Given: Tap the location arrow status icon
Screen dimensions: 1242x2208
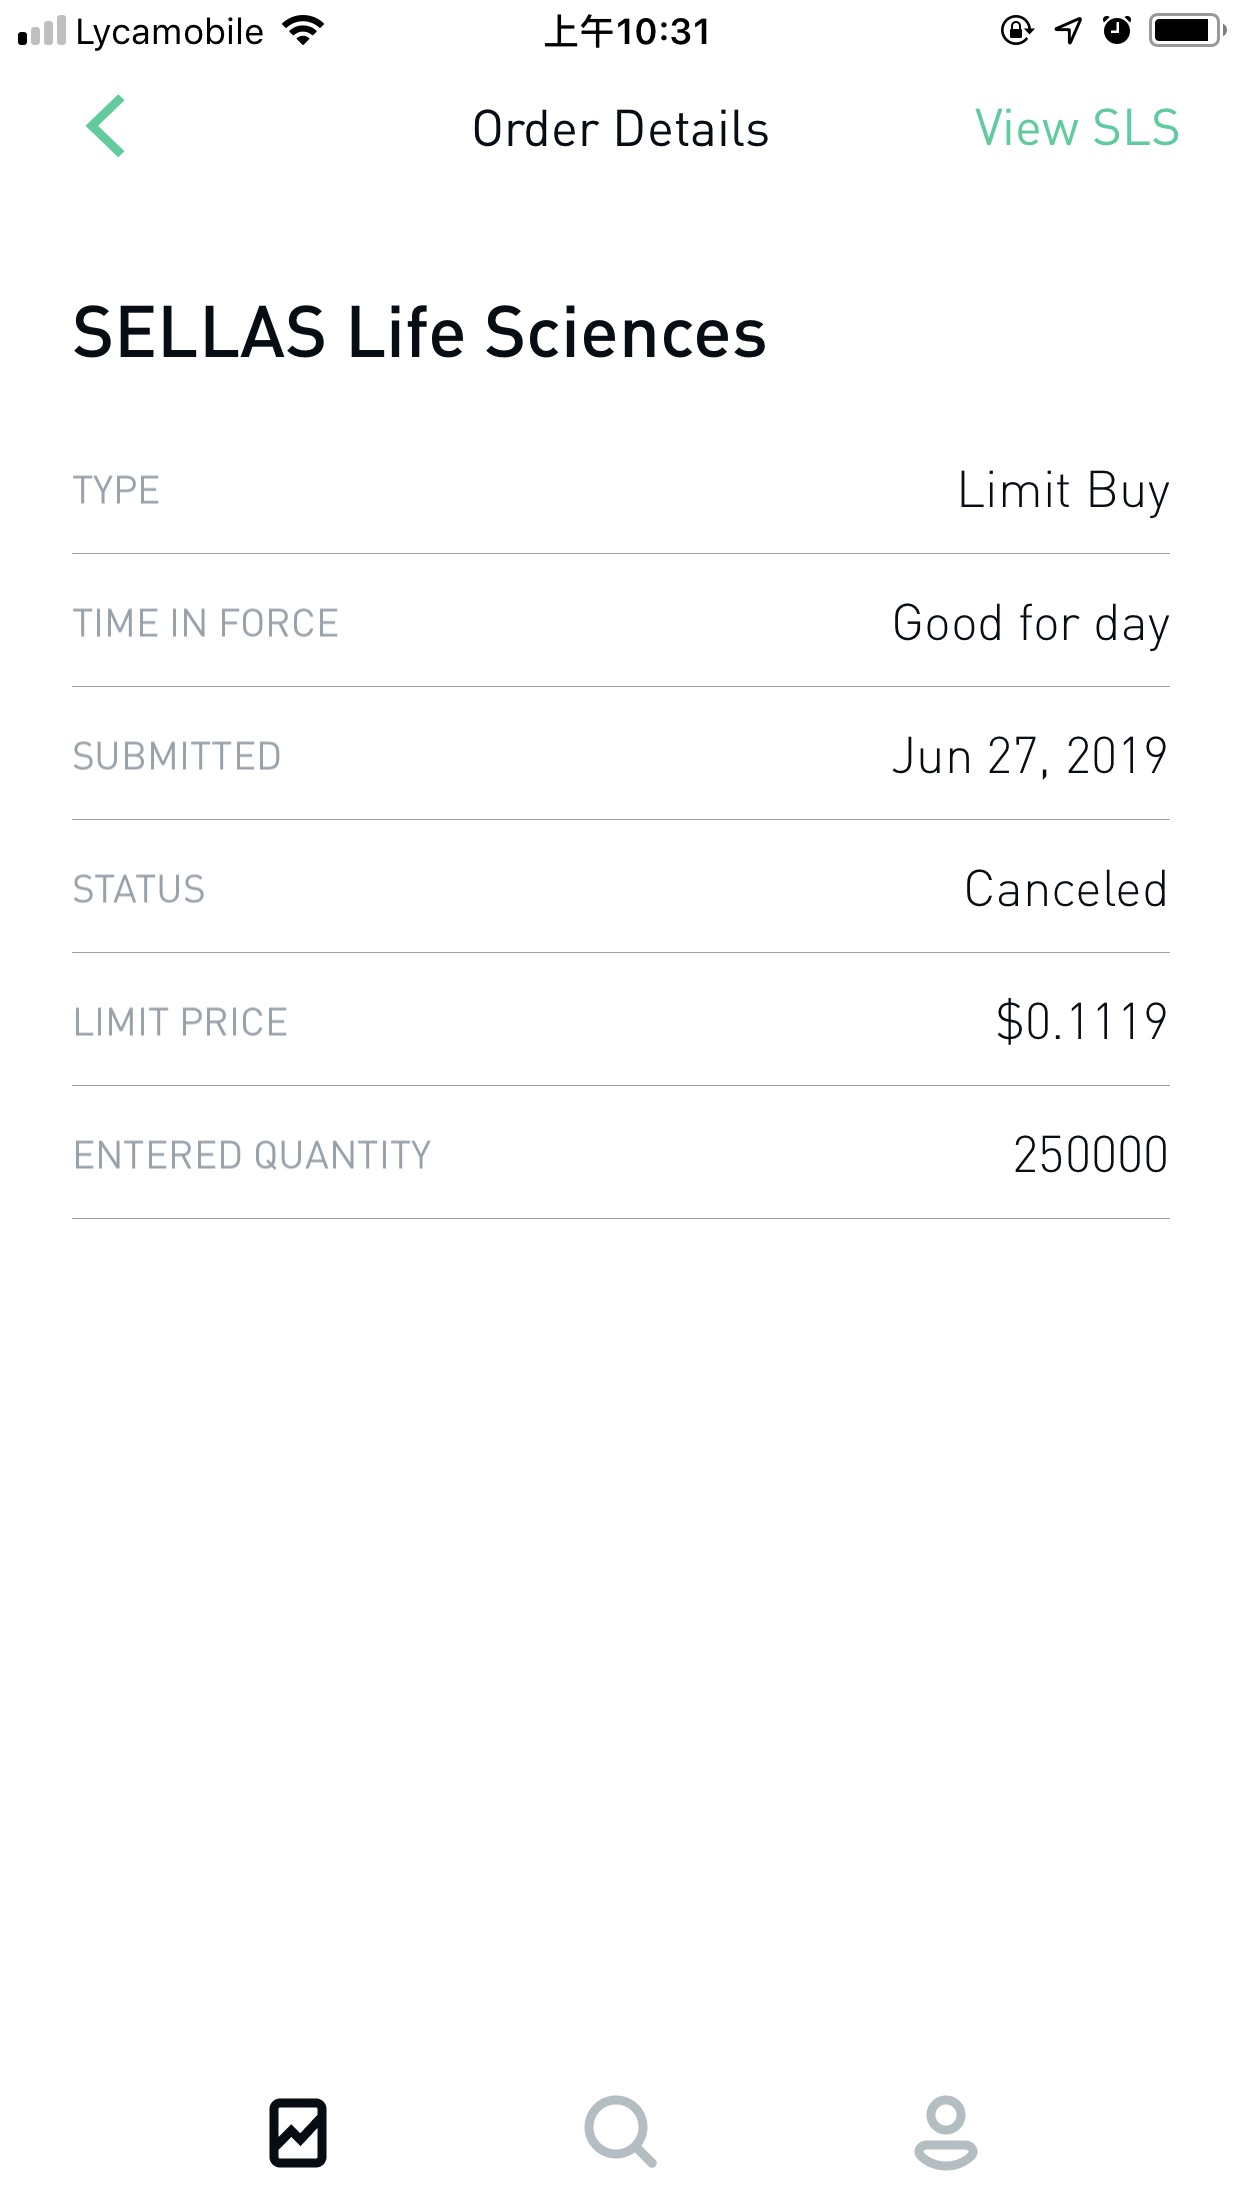Looking at the screenshot, I should coord(1068,31).
